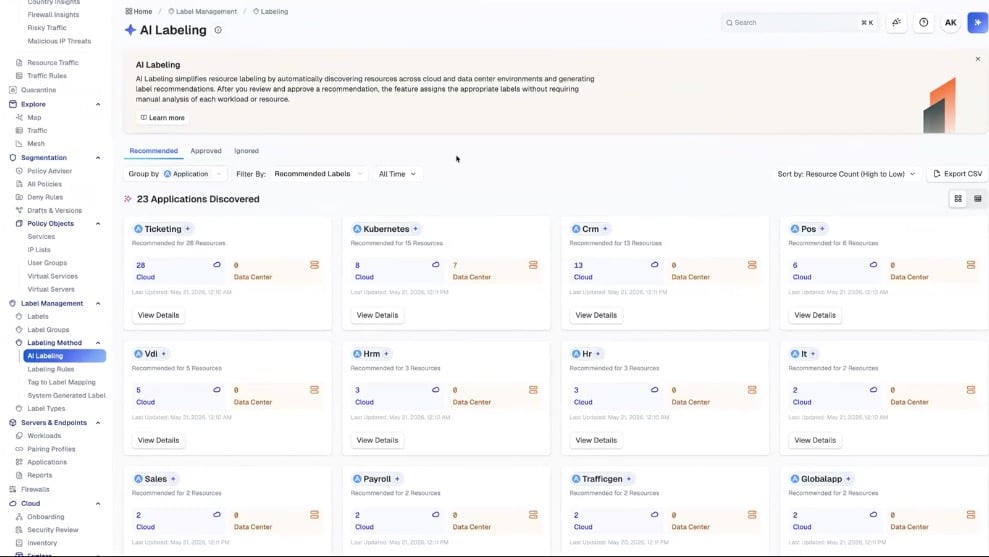This screenshot has height=557, width=989.
Task: Collapse the Policy Objects section
Action: tap(98, 223)
